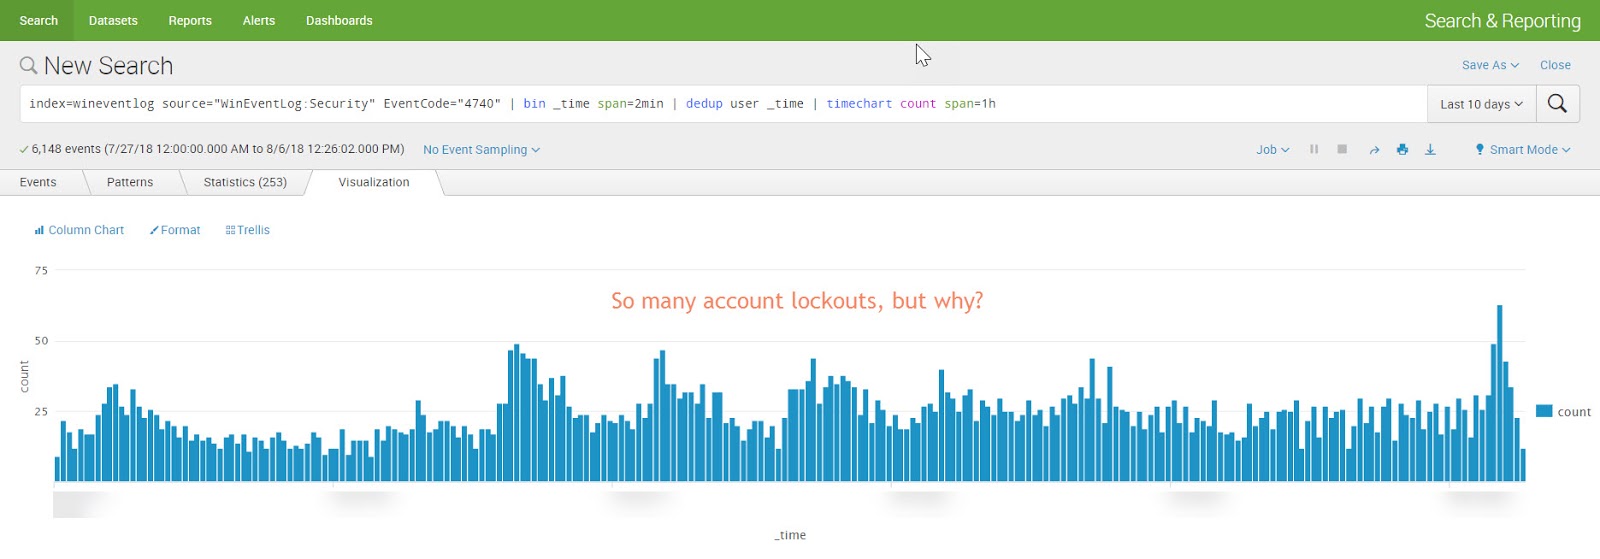Screen dimensions: 1600x559
Task: Go to the Search nav item
Action: point(39,20)
